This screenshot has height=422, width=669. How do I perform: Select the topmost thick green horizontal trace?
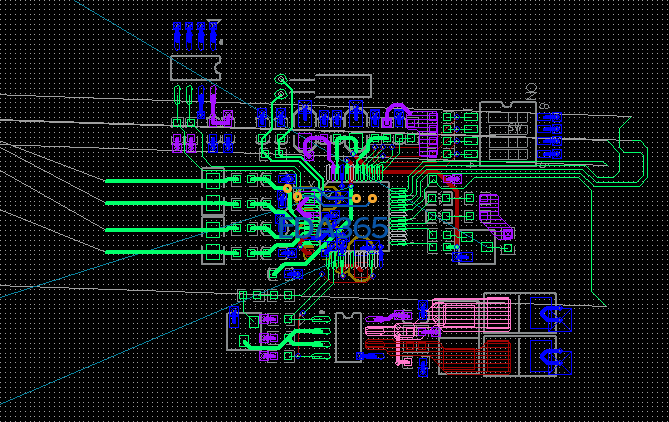coord(164,181)
